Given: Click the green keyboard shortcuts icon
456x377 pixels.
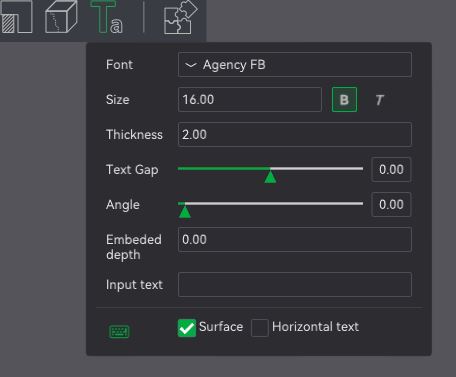Looking at the screenshot, I should [x=119, y=331].
